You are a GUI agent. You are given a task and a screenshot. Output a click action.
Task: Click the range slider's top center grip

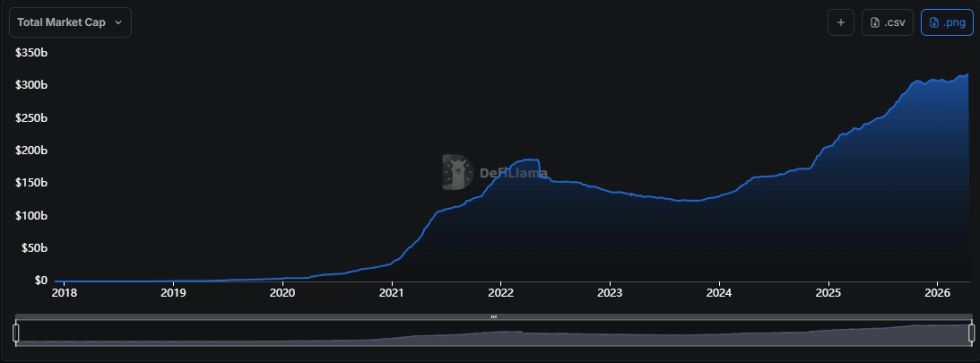click(494, 317)
